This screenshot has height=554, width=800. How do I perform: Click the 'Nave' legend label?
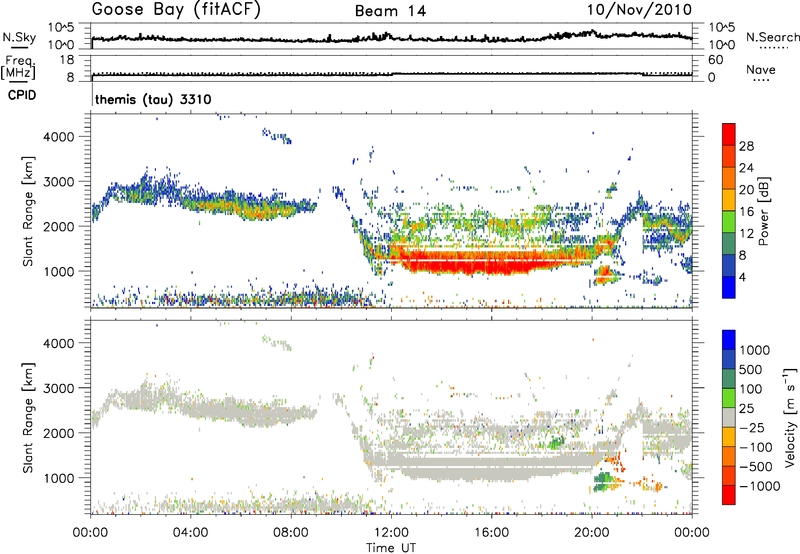coord(760,70)
